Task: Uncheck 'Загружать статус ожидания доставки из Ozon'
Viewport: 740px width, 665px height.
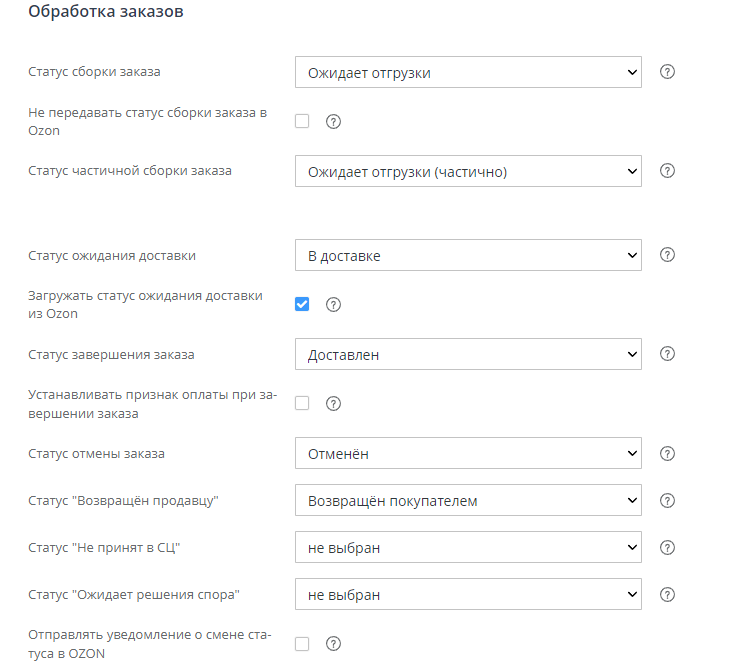Action: 302,304
